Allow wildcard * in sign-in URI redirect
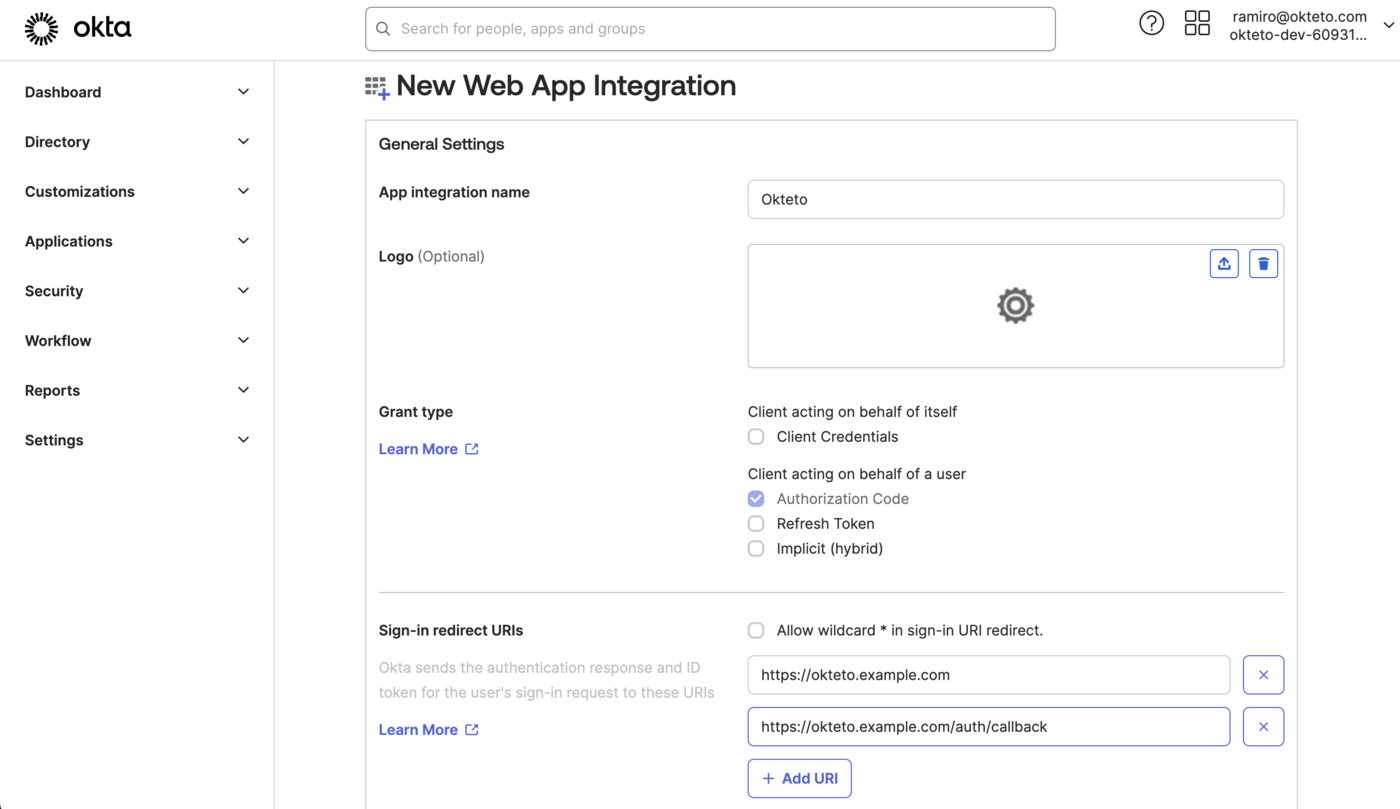Image resolution: width=1400 pixels, height=809 pixels. [755, 630]
